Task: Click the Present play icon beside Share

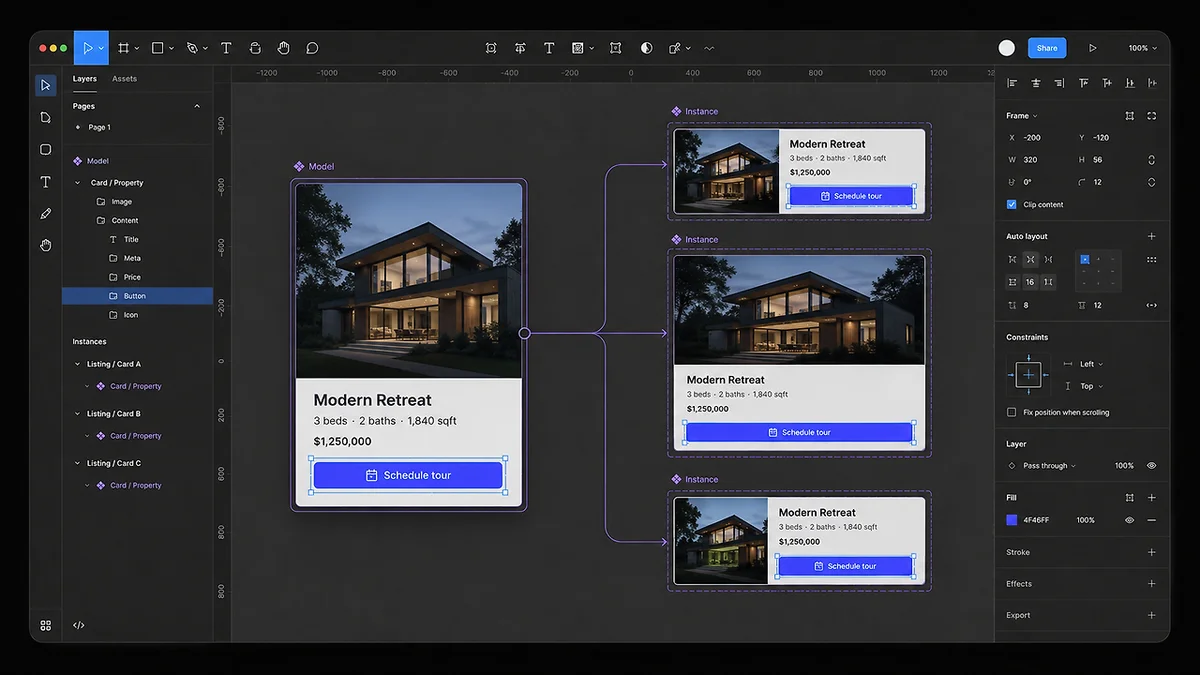Action: 1093,48
